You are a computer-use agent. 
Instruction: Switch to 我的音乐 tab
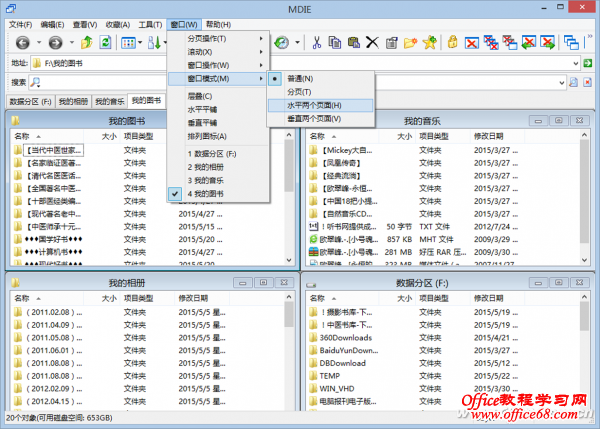pos(110,101)
